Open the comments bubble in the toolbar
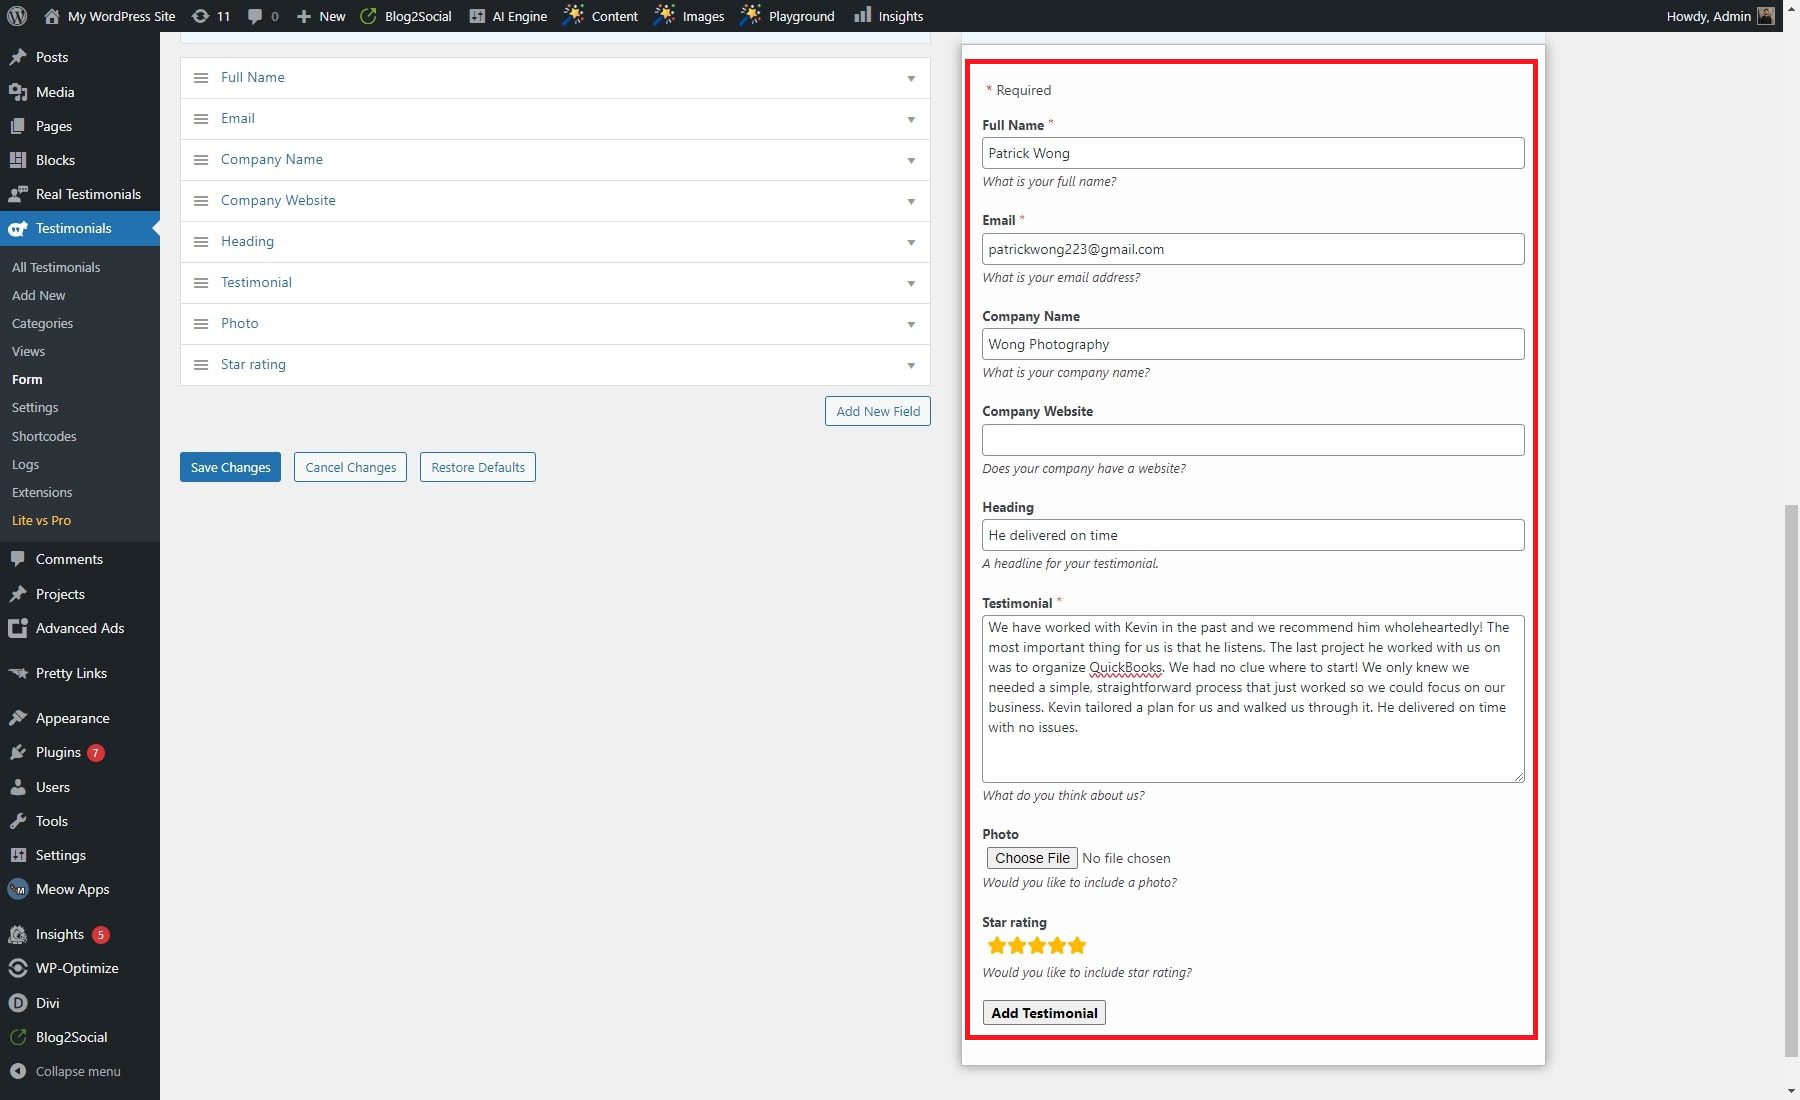The height and width of the screenshot is (1100, 1800). tap(260, 15)
